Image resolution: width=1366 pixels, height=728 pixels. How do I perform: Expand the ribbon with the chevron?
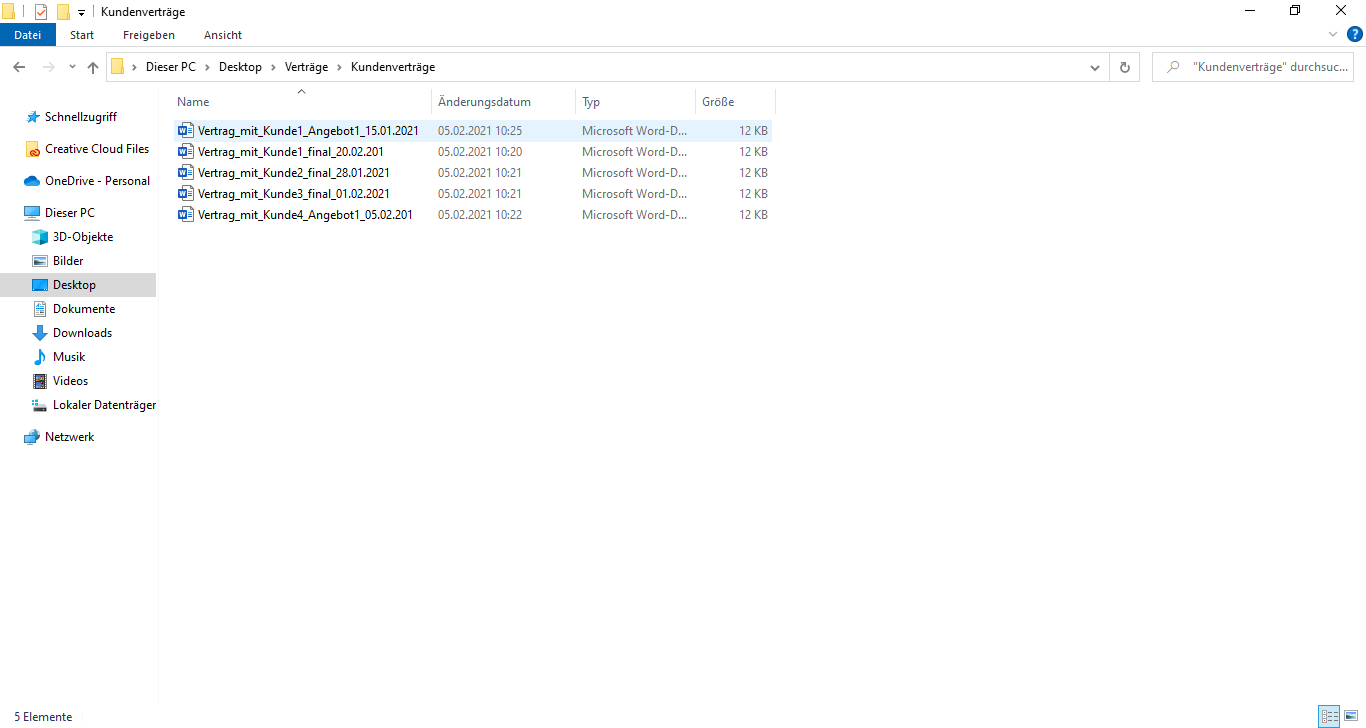[x=1333, y=34]
